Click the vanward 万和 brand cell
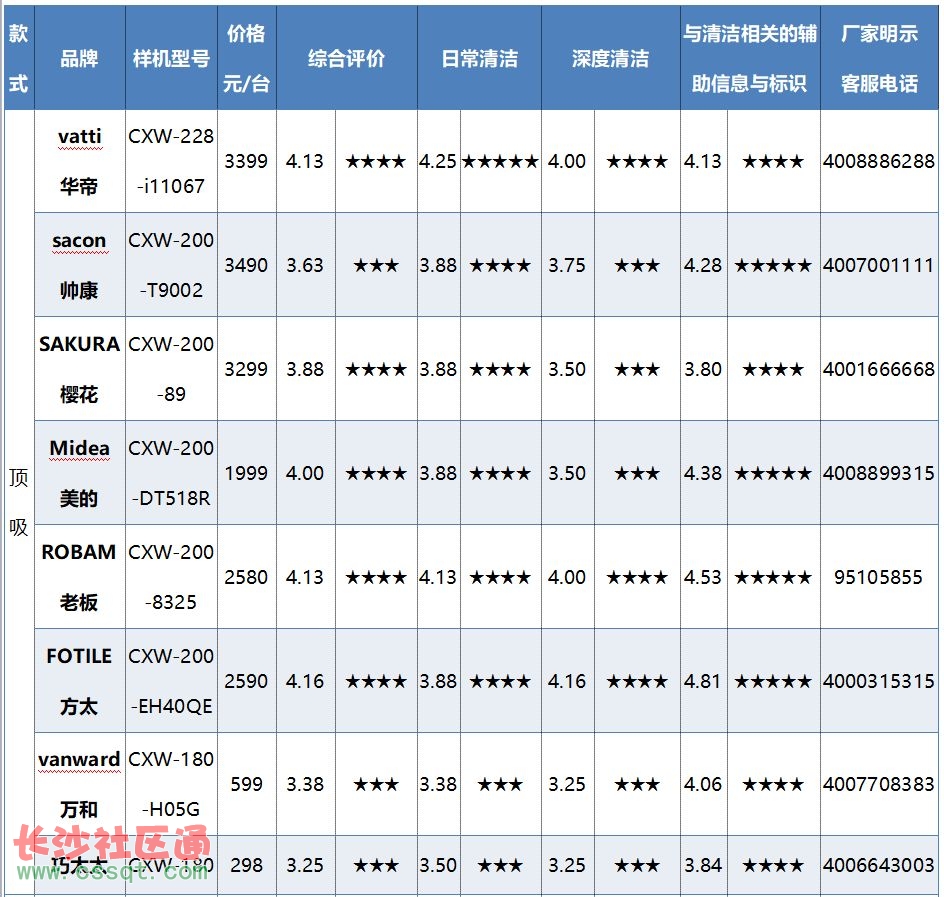944x897 pixels. pos(79,784)
